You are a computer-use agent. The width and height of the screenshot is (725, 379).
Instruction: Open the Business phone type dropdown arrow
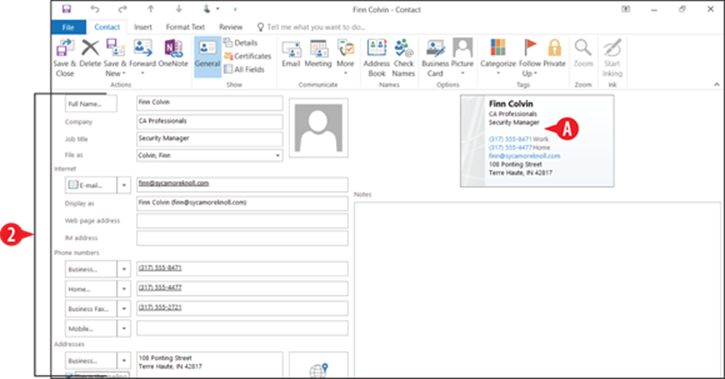pyautogui.click(x=124, y=269)
